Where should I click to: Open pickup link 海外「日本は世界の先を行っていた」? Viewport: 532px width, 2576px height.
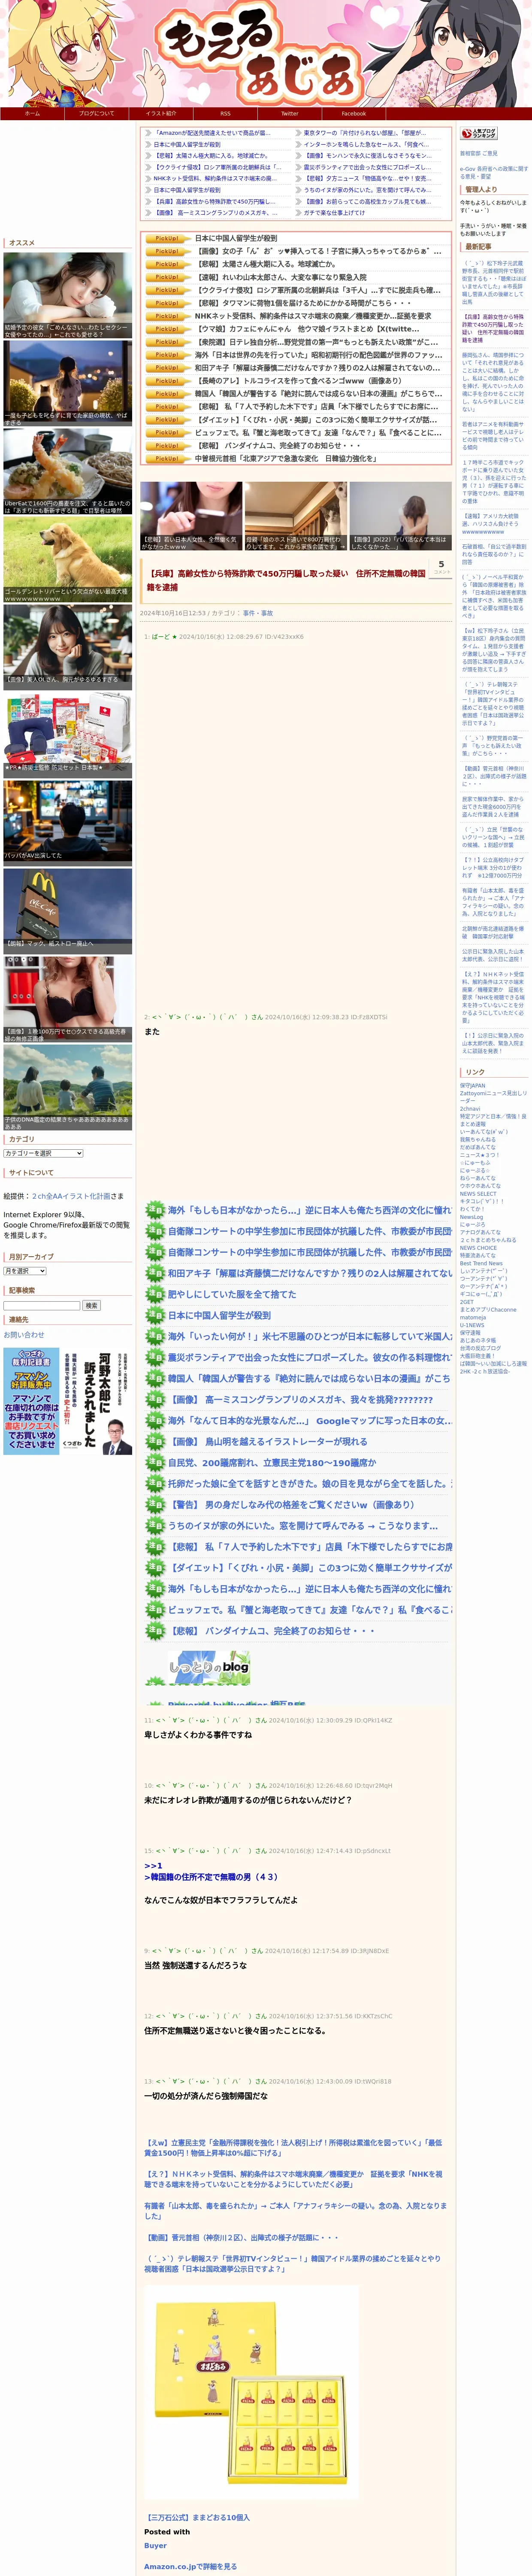[318, 355]
